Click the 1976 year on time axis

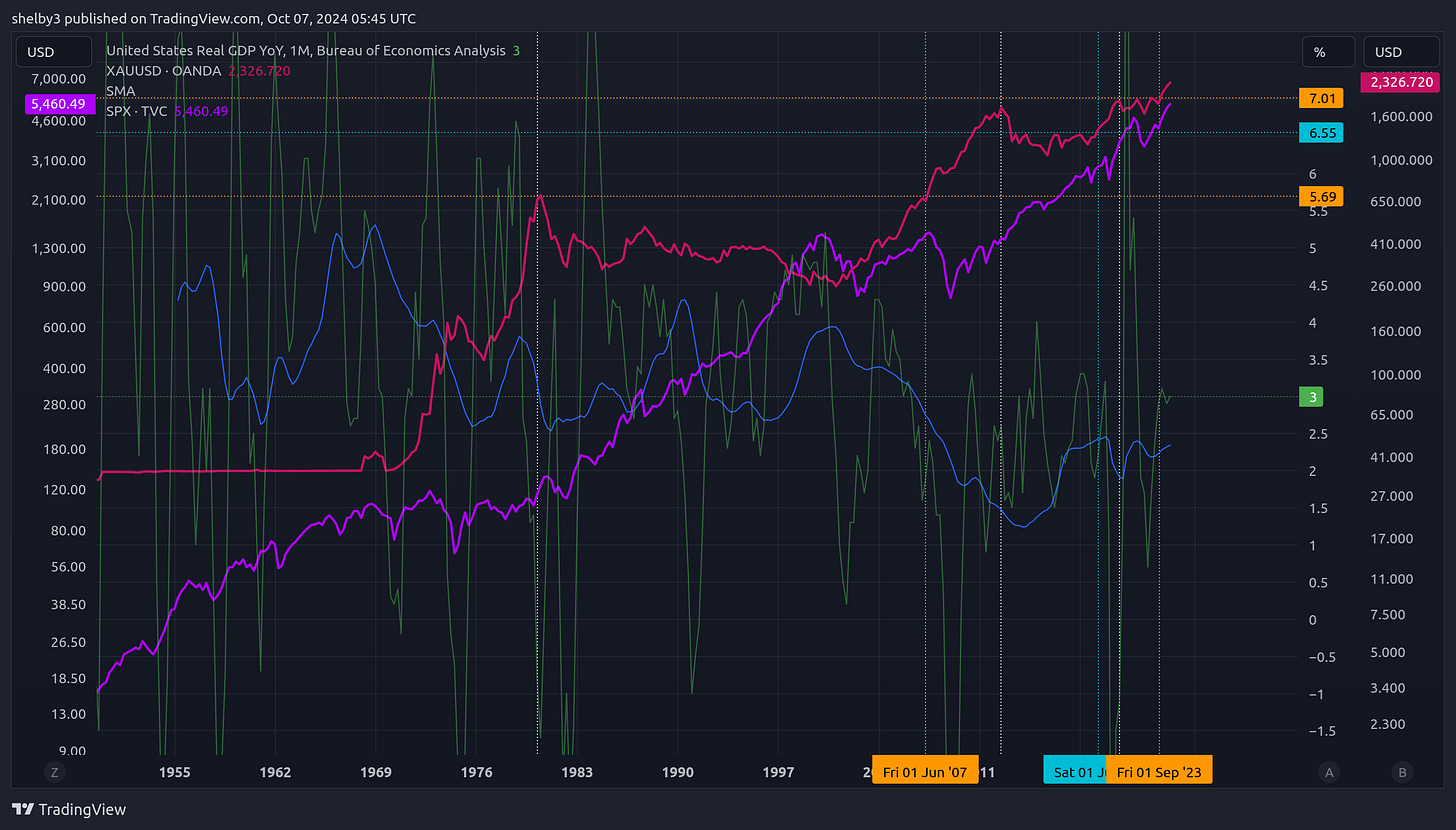(477, 772)
